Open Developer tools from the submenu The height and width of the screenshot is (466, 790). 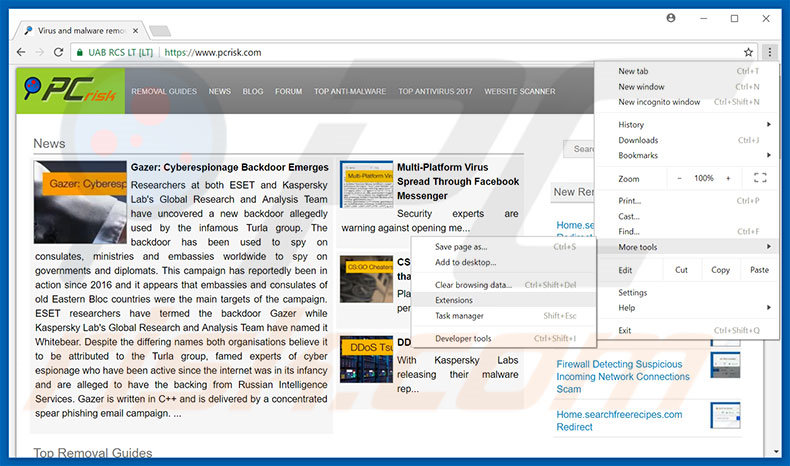pyautogui.click(x=504, y=338)
